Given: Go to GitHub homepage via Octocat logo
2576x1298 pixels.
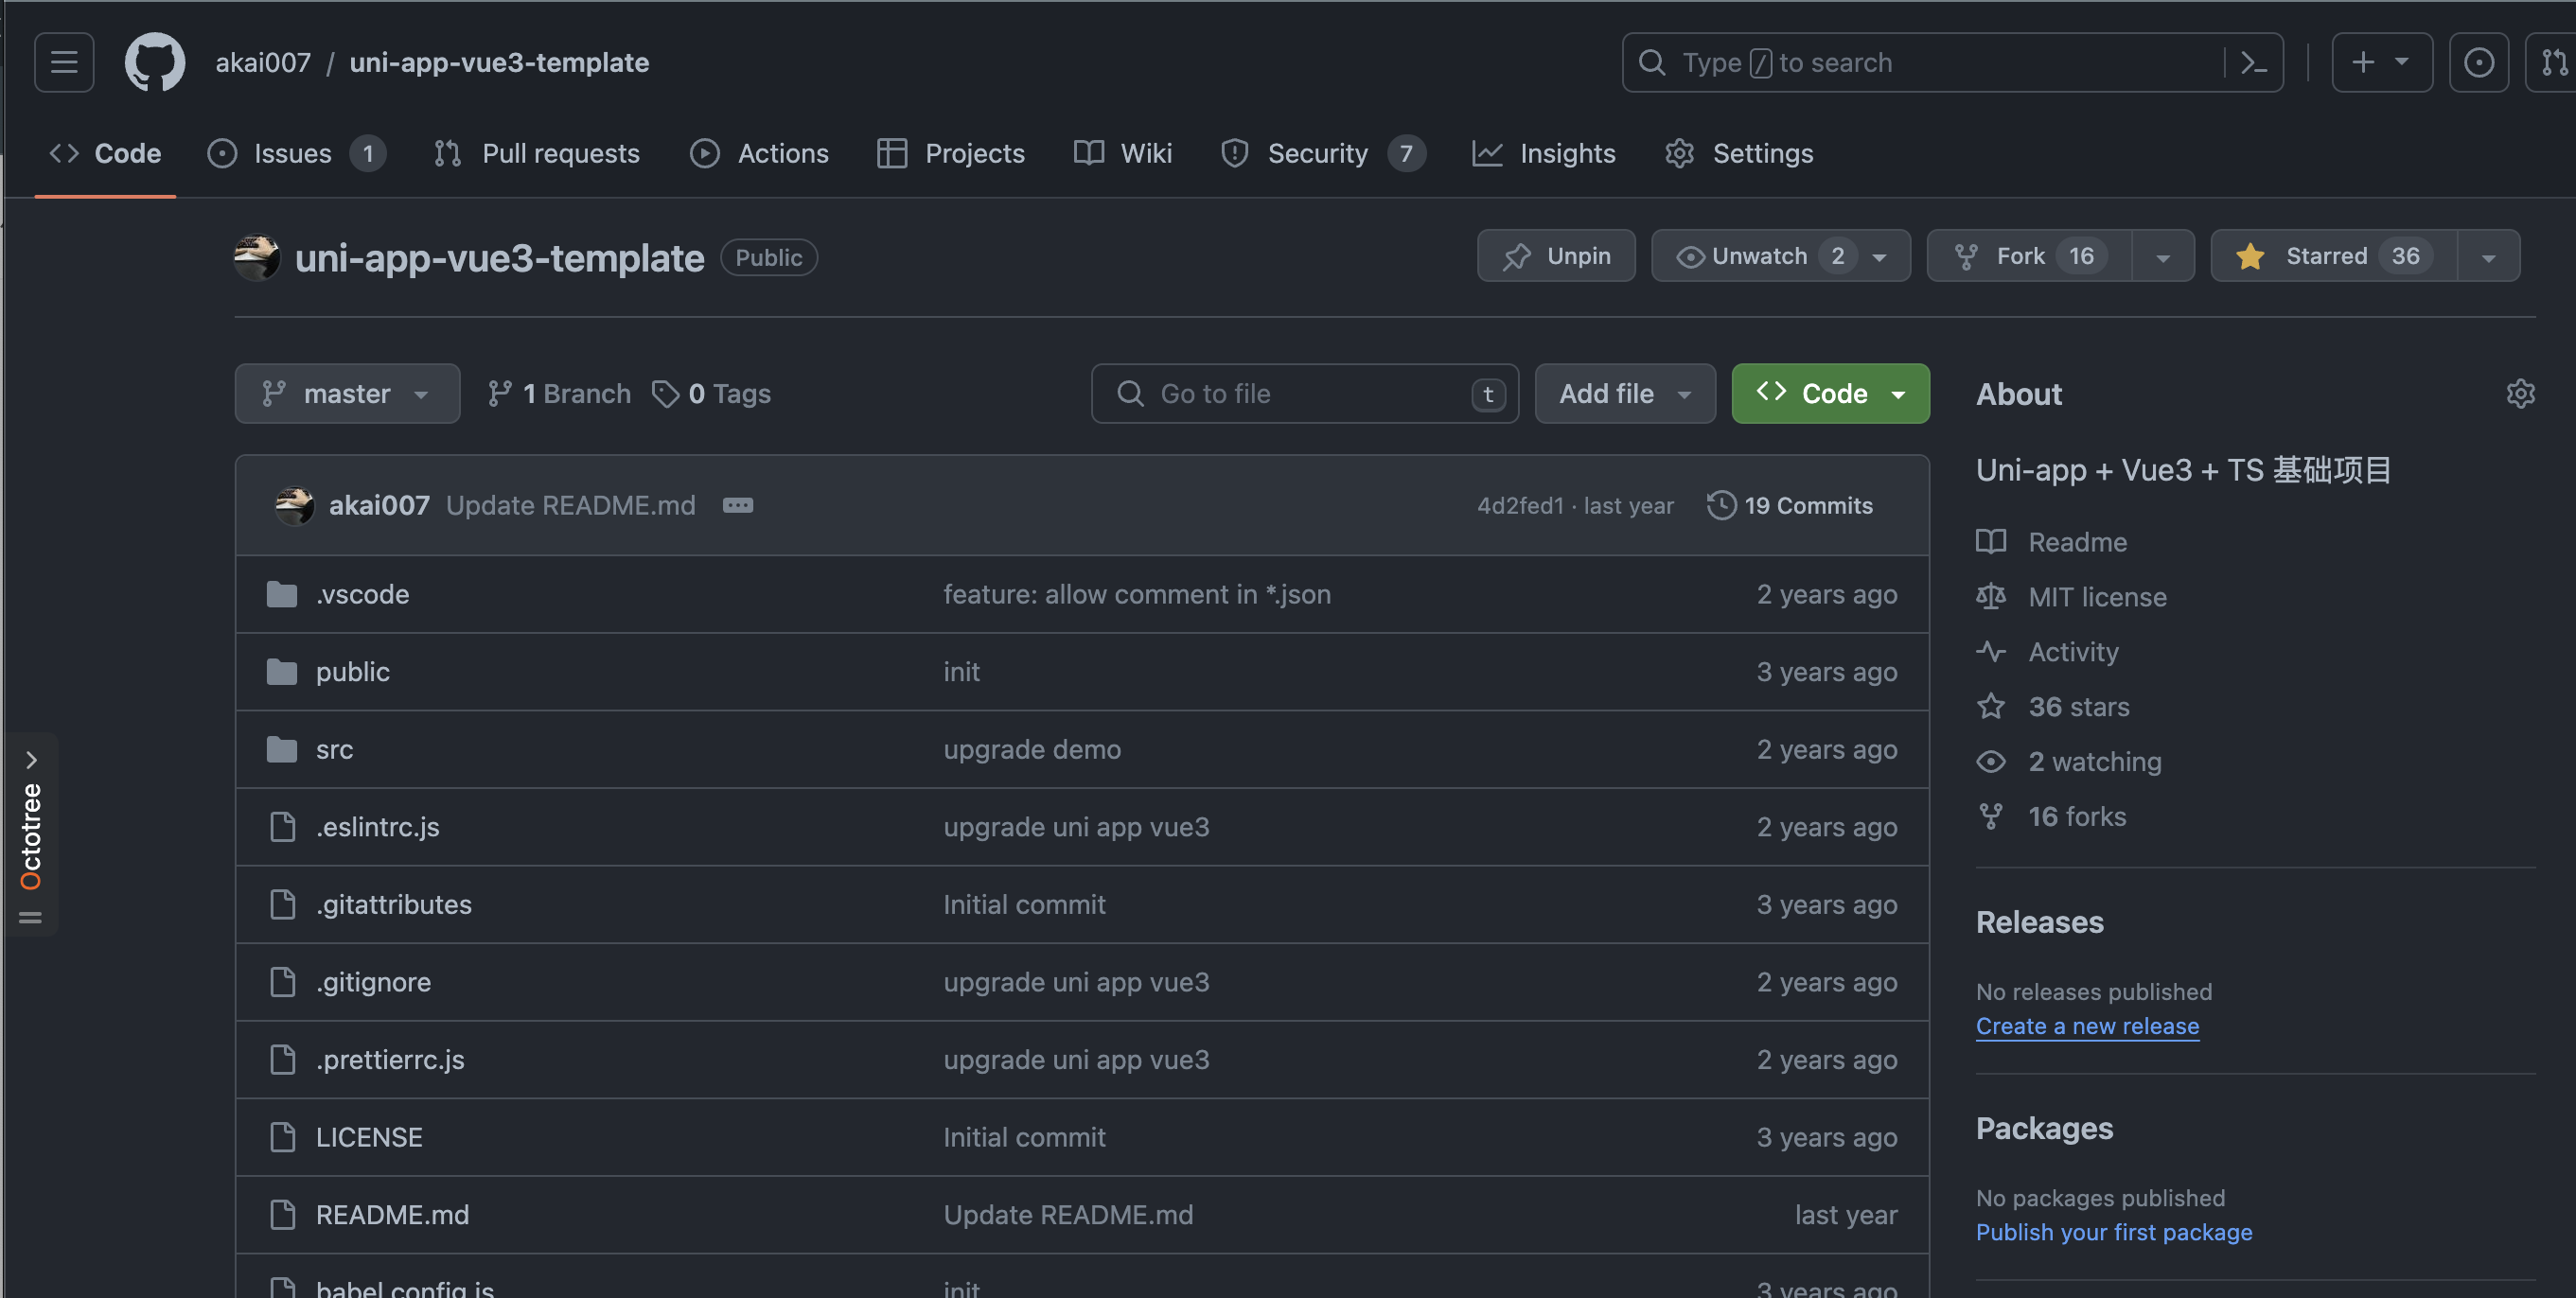Looking at the screenshot, I should 154,62.
